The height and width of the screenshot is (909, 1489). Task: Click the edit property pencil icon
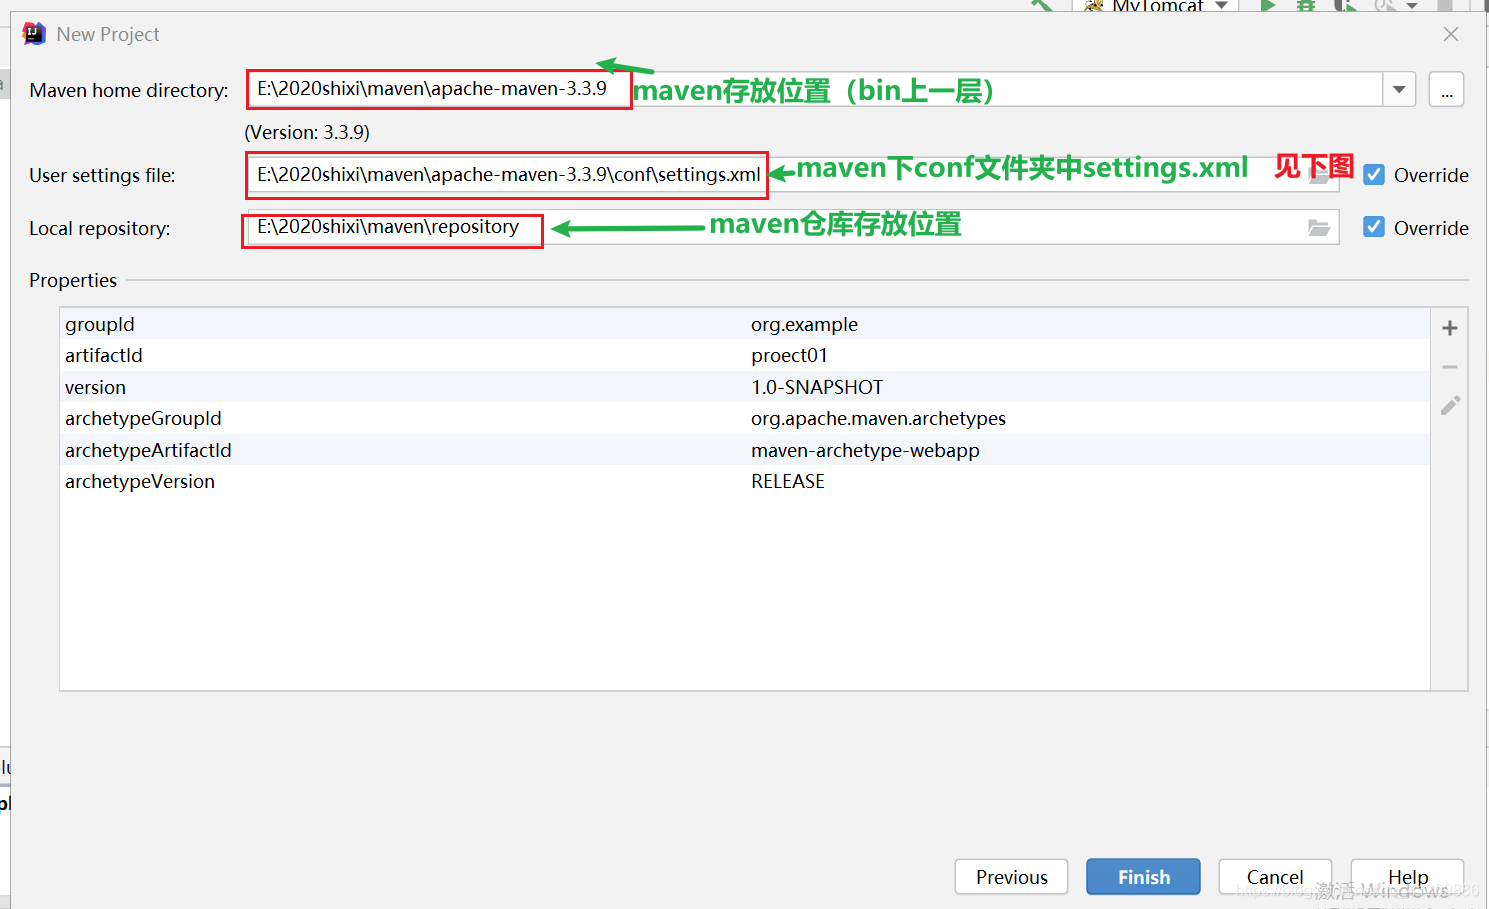pos(1450,405)
